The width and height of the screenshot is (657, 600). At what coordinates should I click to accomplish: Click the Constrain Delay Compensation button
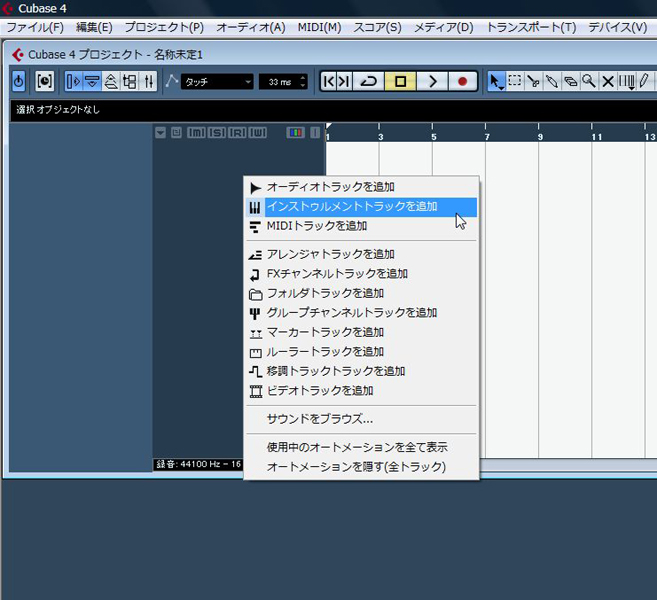point(44,81)
